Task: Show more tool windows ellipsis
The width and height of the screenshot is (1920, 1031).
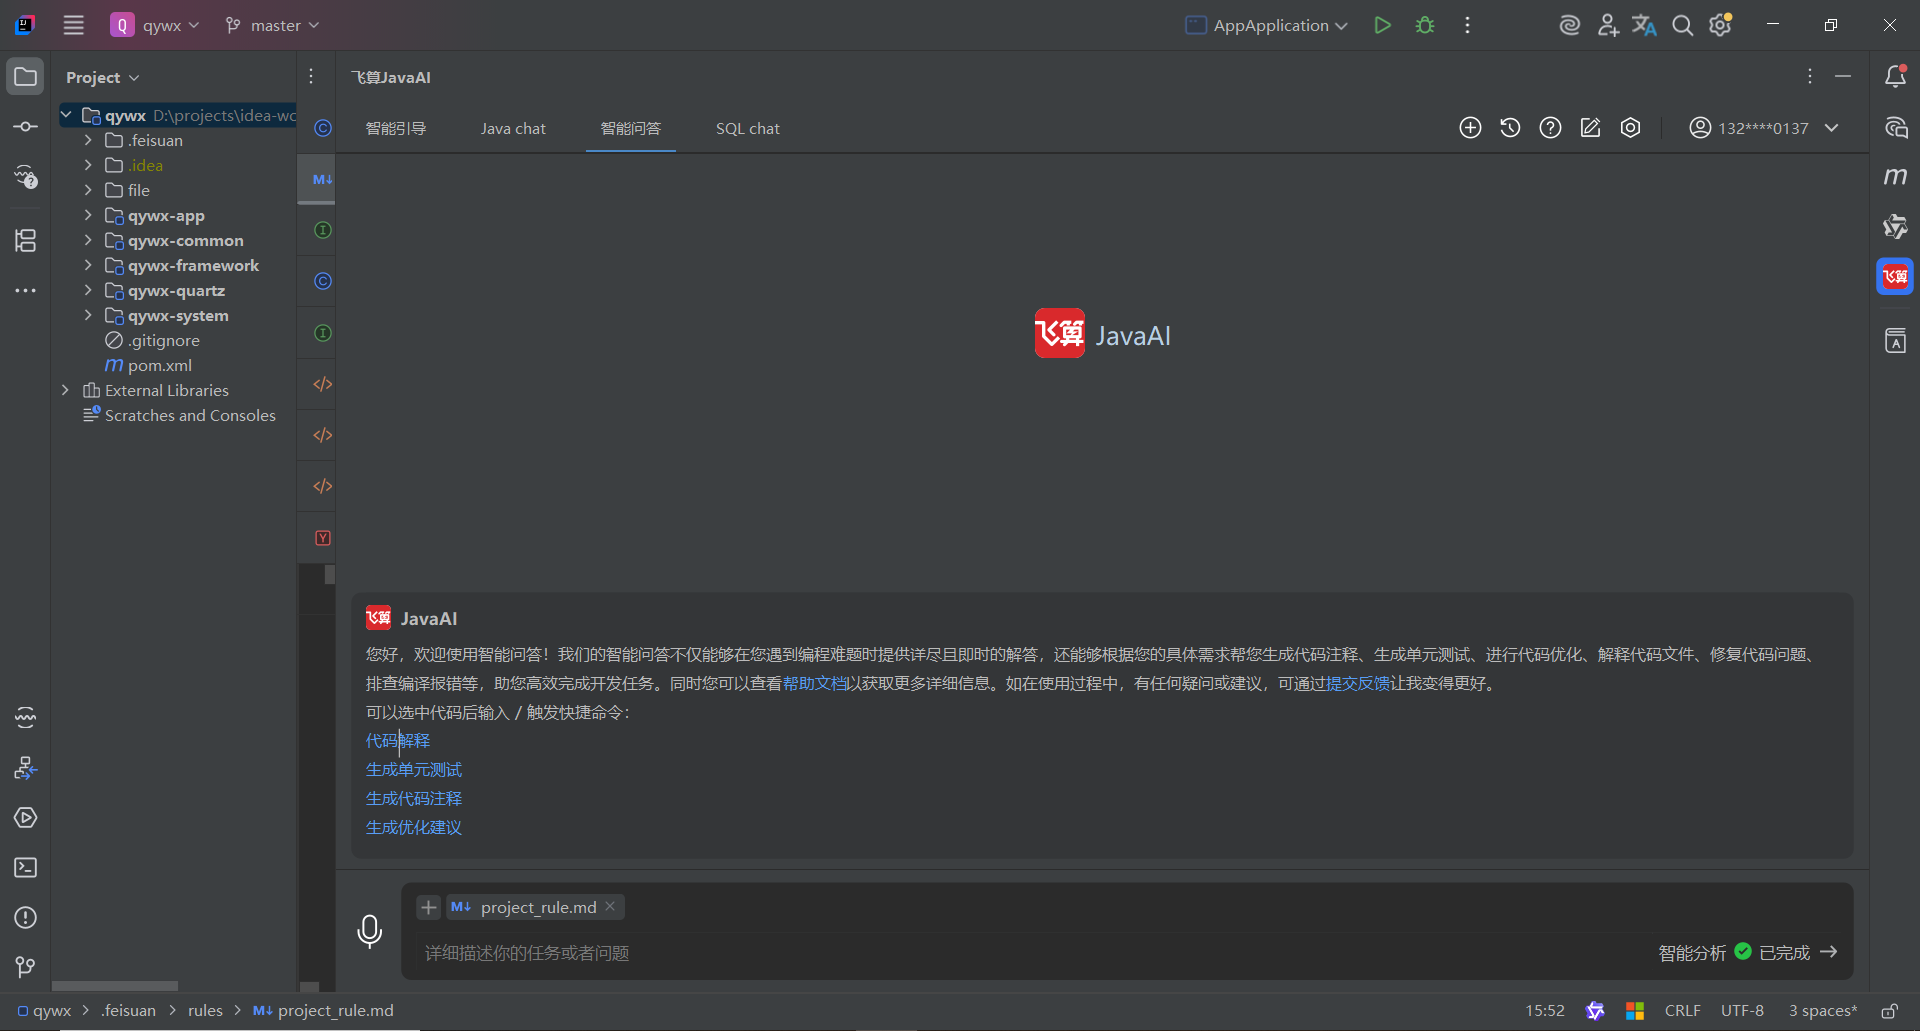Action: tap(25, 291)
